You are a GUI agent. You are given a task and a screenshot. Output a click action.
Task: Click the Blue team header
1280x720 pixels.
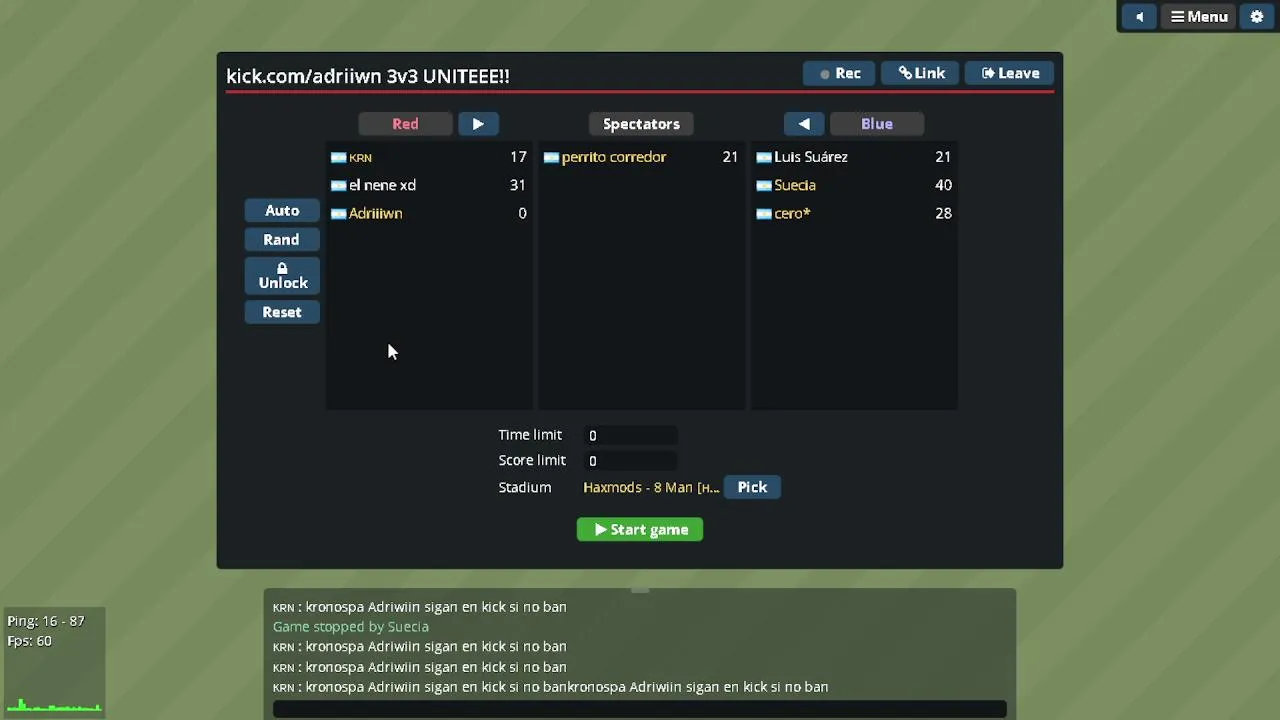[x=877, y=124]
